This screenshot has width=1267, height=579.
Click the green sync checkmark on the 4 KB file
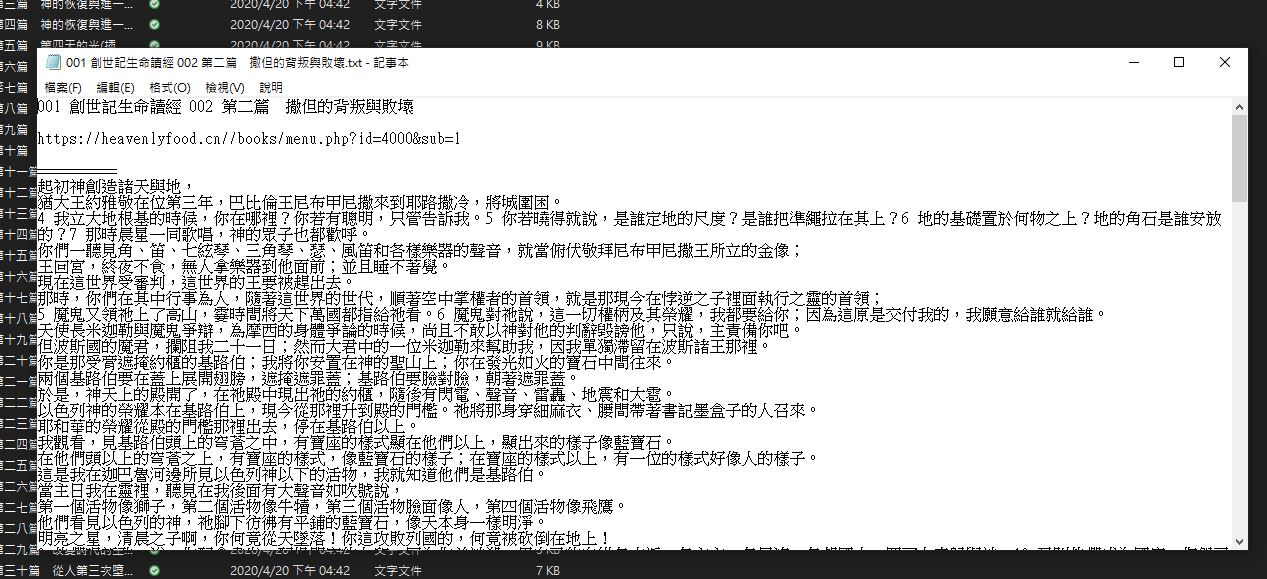coord(154,4)
